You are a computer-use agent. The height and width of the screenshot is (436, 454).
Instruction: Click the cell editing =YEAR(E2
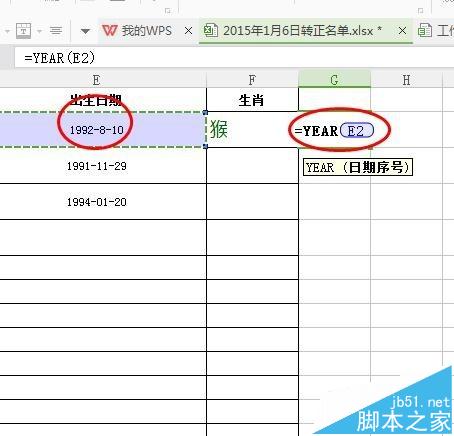click(x=334, y=130)
